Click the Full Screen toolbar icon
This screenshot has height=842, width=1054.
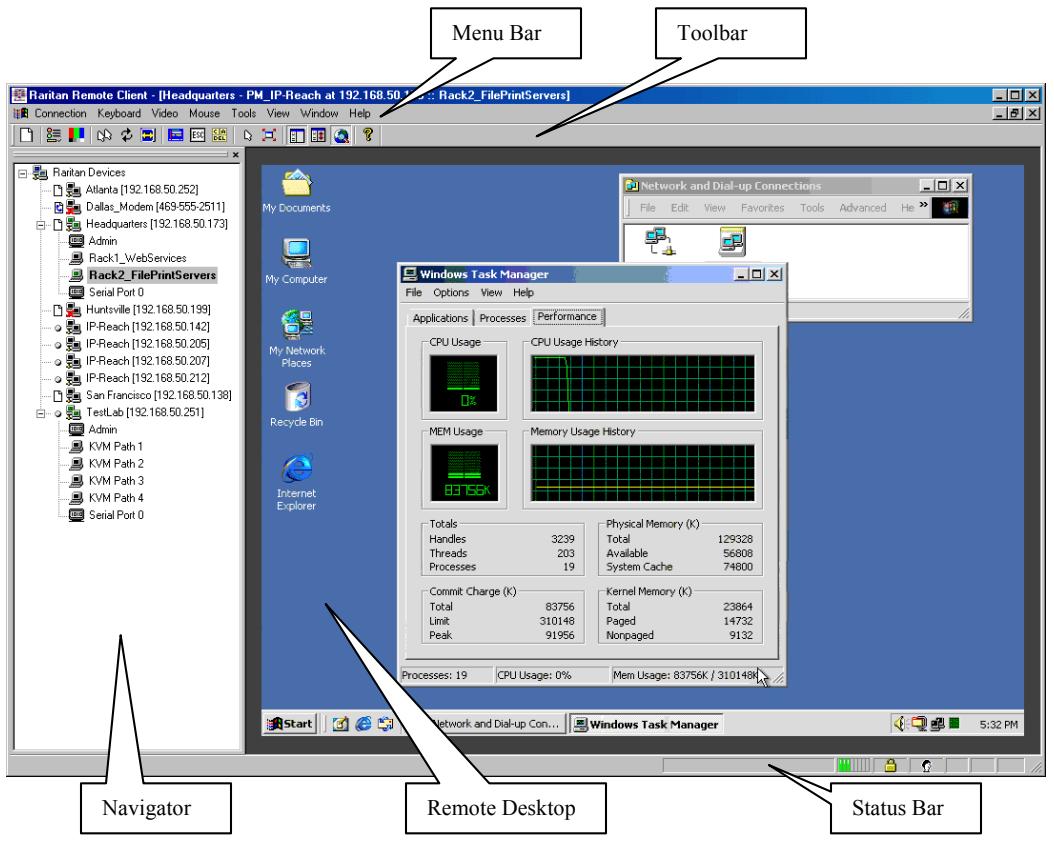click(x=269, y=135)
